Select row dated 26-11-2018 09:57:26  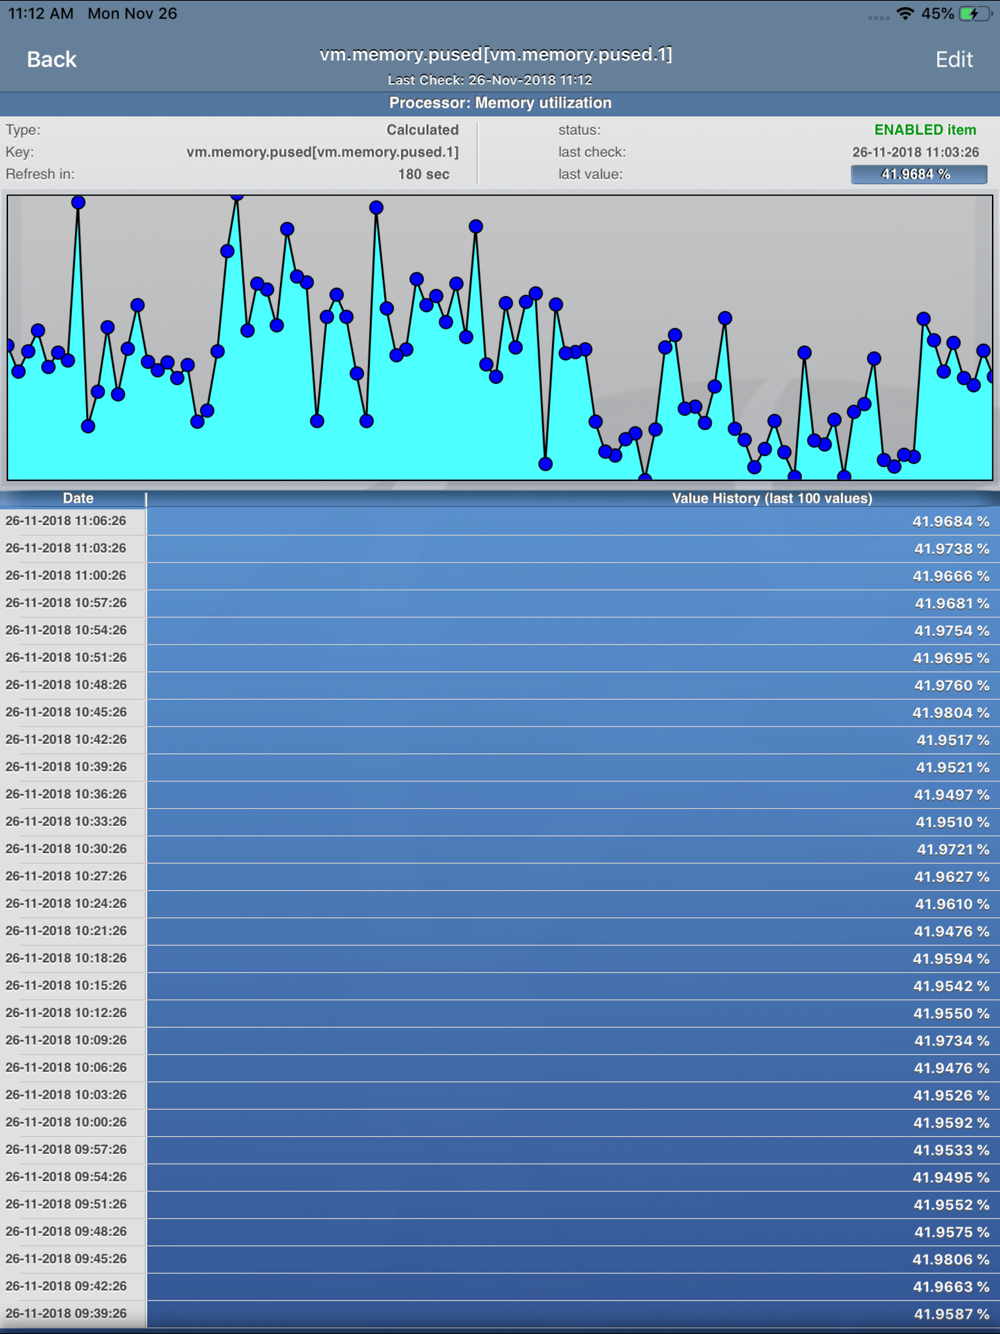pos(500,1150)
